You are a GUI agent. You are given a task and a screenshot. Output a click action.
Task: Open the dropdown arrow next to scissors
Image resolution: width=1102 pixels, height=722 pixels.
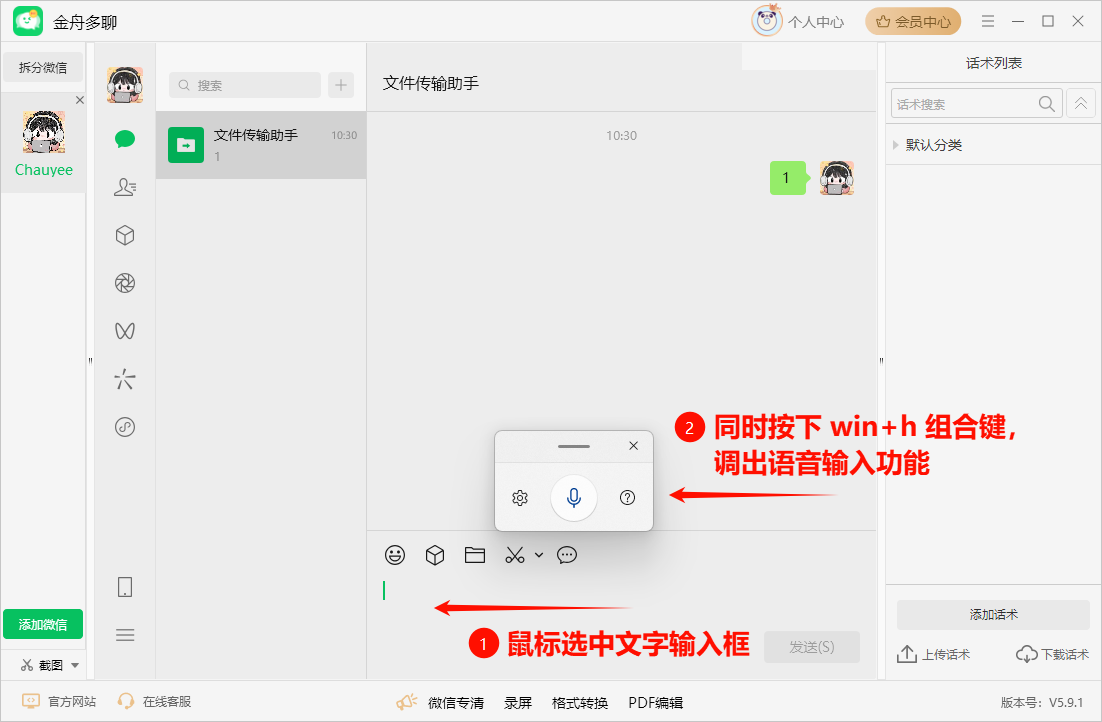(539, 555)
